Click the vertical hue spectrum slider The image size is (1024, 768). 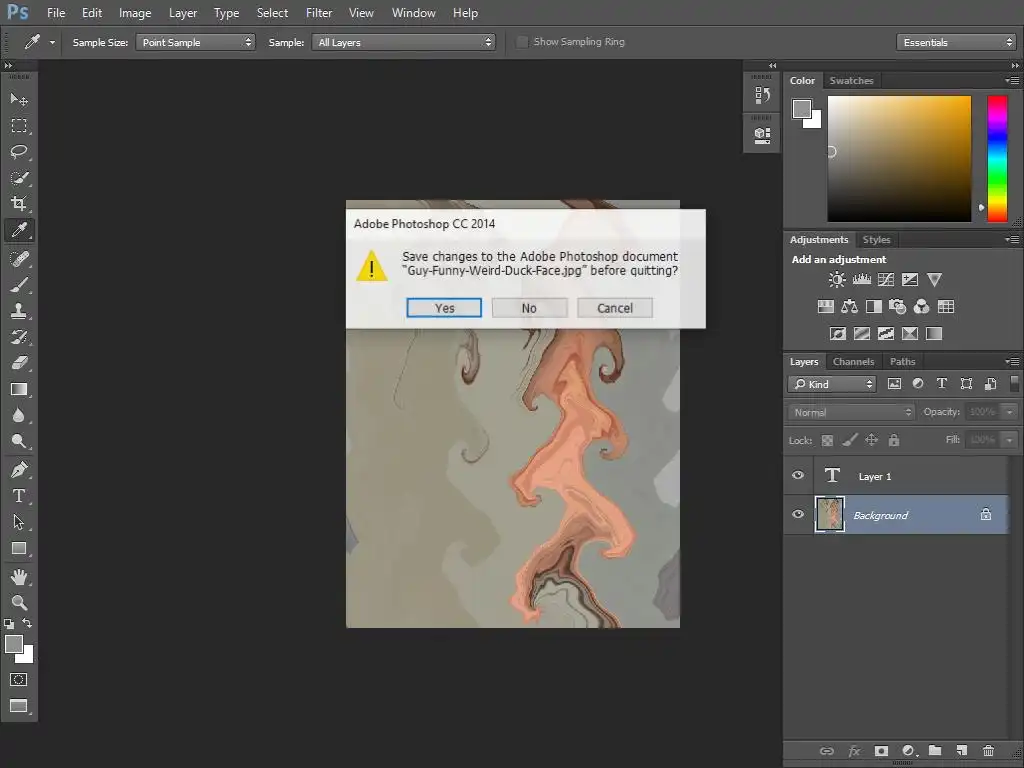(997, 157)
